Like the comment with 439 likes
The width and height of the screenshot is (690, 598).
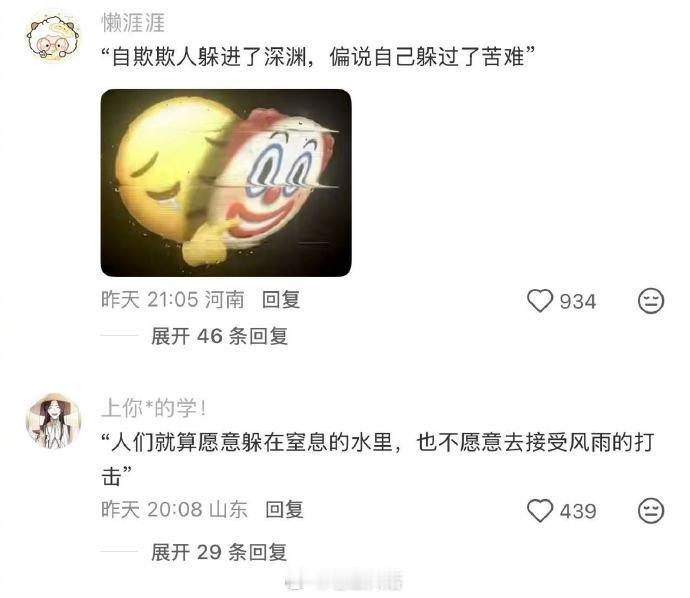(x=540, y=510)
